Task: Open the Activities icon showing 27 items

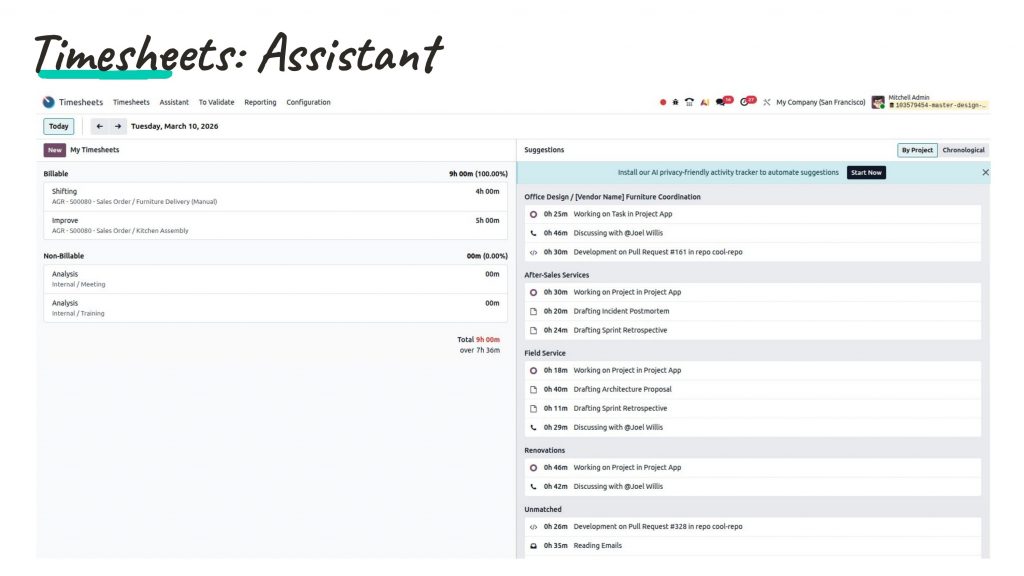Action: pos(747,101)
